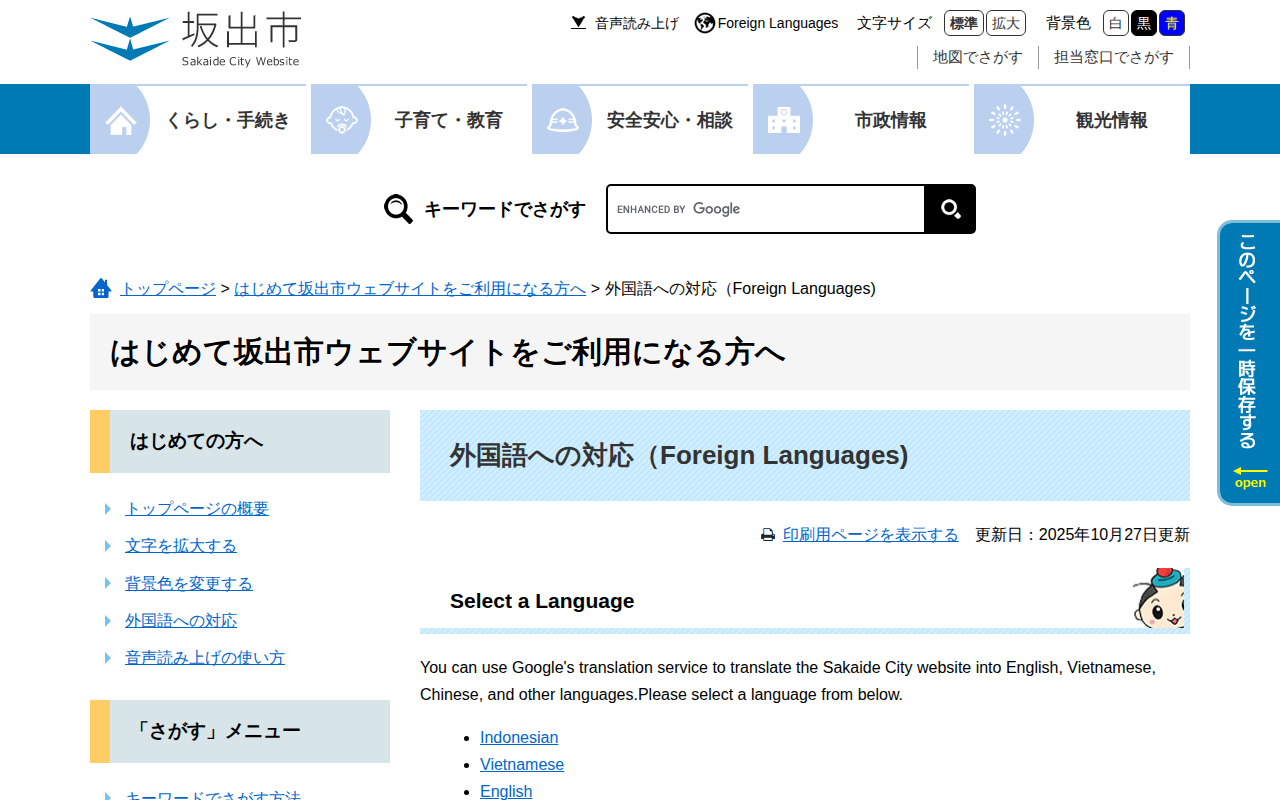Viewport: 1280px width, 800px height.
Task: Set text size to 標準
Action: click(963, 23)
